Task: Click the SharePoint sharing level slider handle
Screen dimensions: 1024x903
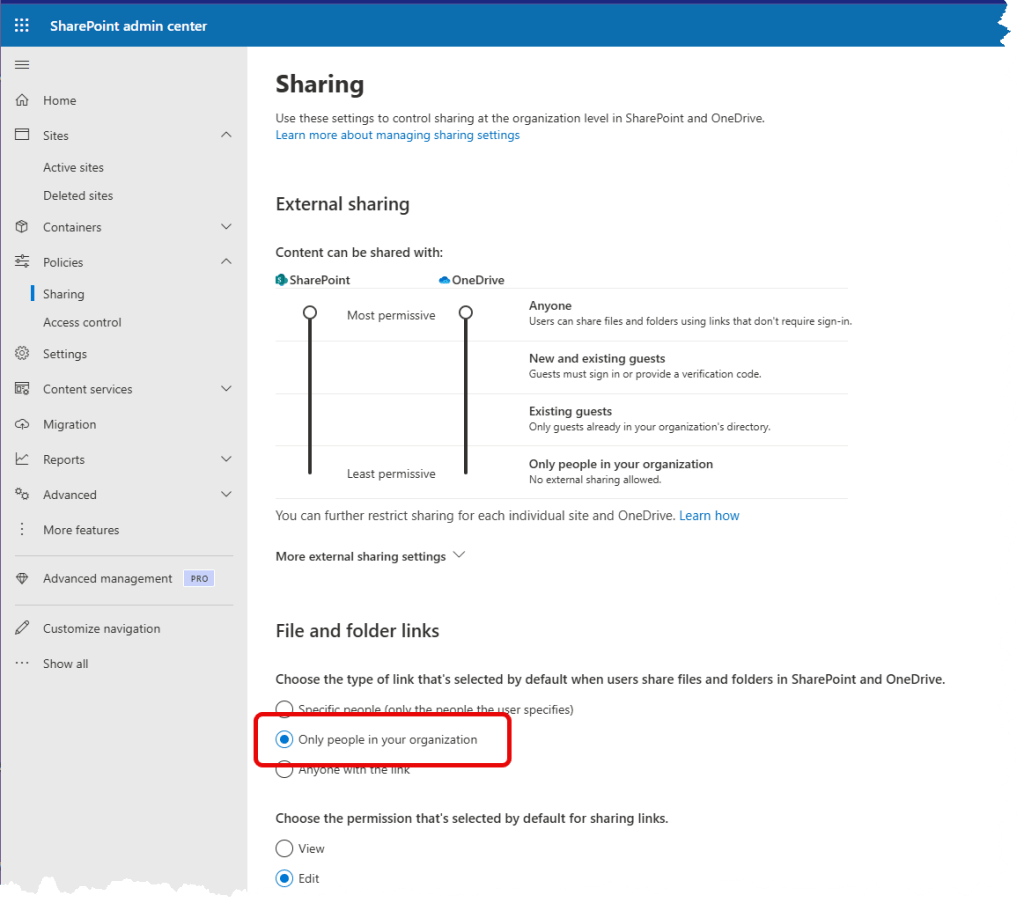Action: [310, 313]
